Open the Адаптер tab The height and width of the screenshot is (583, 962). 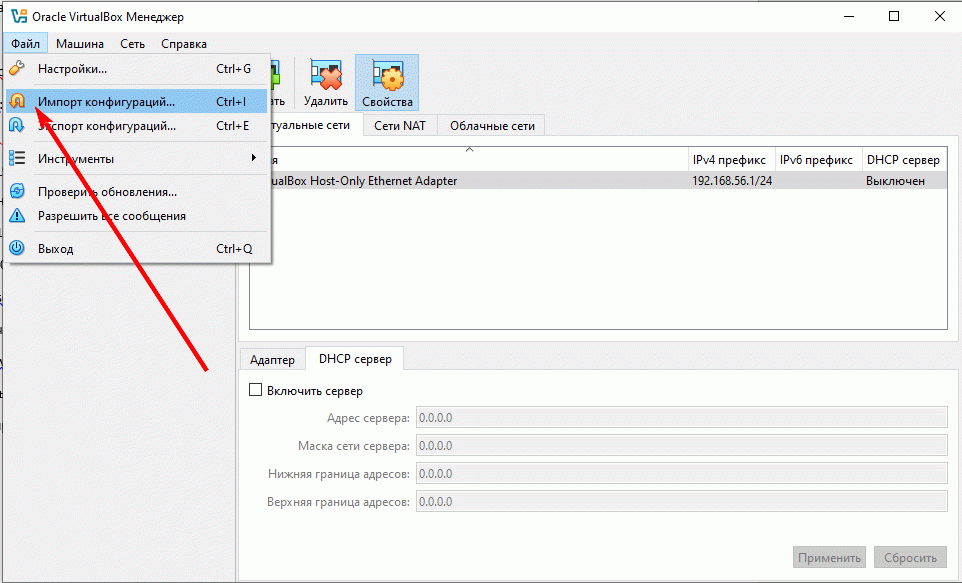(x=271, y=358)
